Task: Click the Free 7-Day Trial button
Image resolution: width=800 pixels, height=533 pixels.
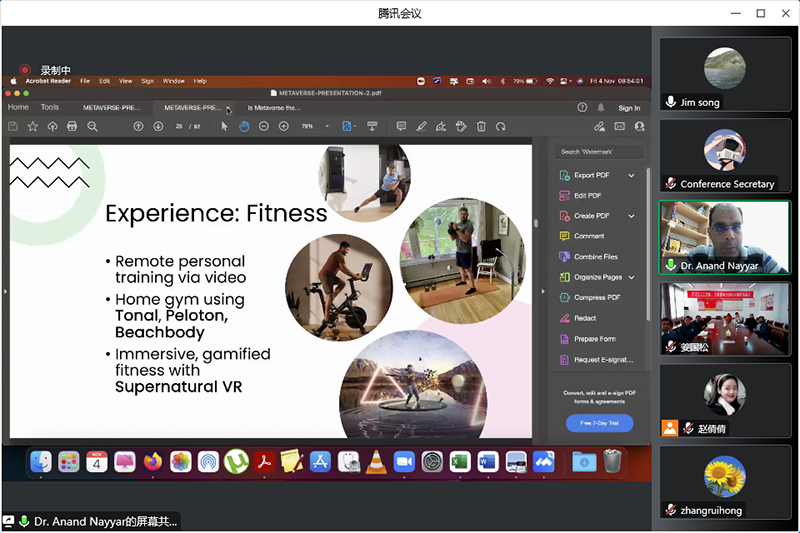Action: (599, 423)
